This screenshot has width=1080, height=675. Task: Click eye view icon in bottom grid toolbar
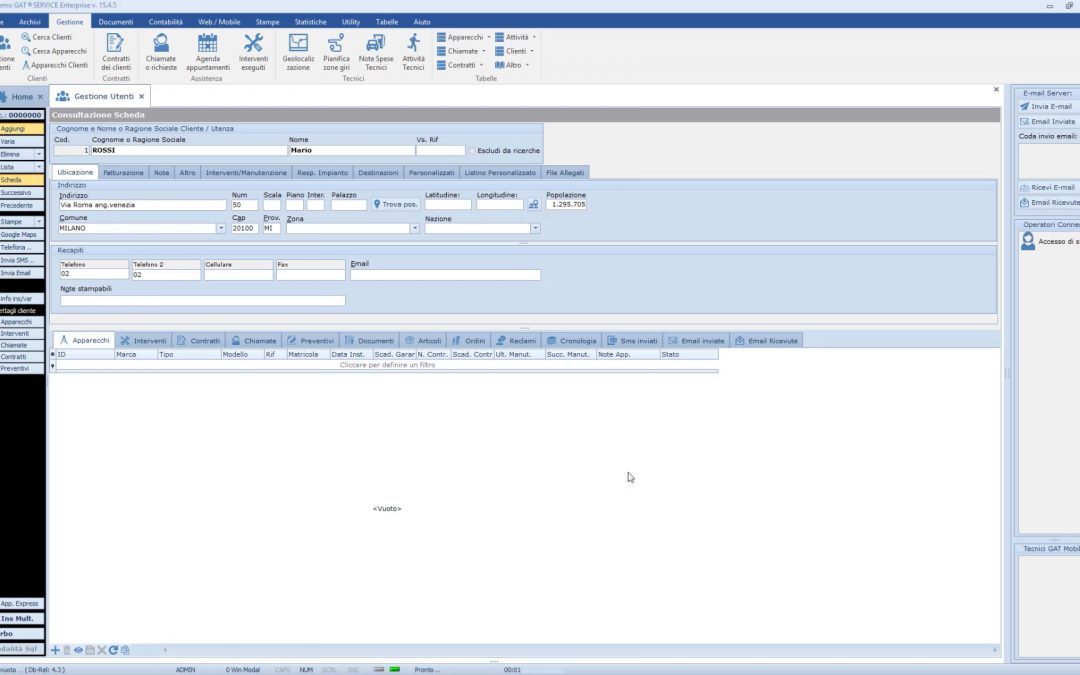pyautogui.click(x=79, y=650)
